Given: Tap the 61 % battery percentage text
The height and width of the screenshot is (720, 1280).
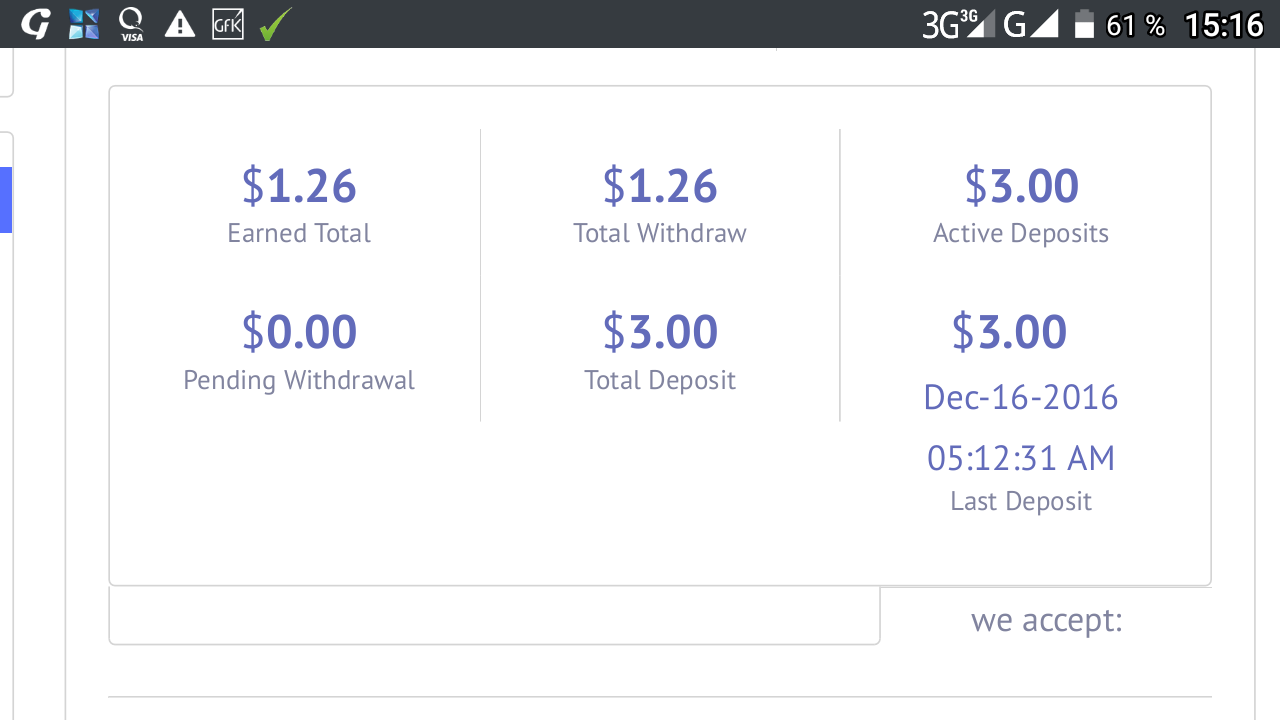Looking at the screenshot, I should (1136, 25).
